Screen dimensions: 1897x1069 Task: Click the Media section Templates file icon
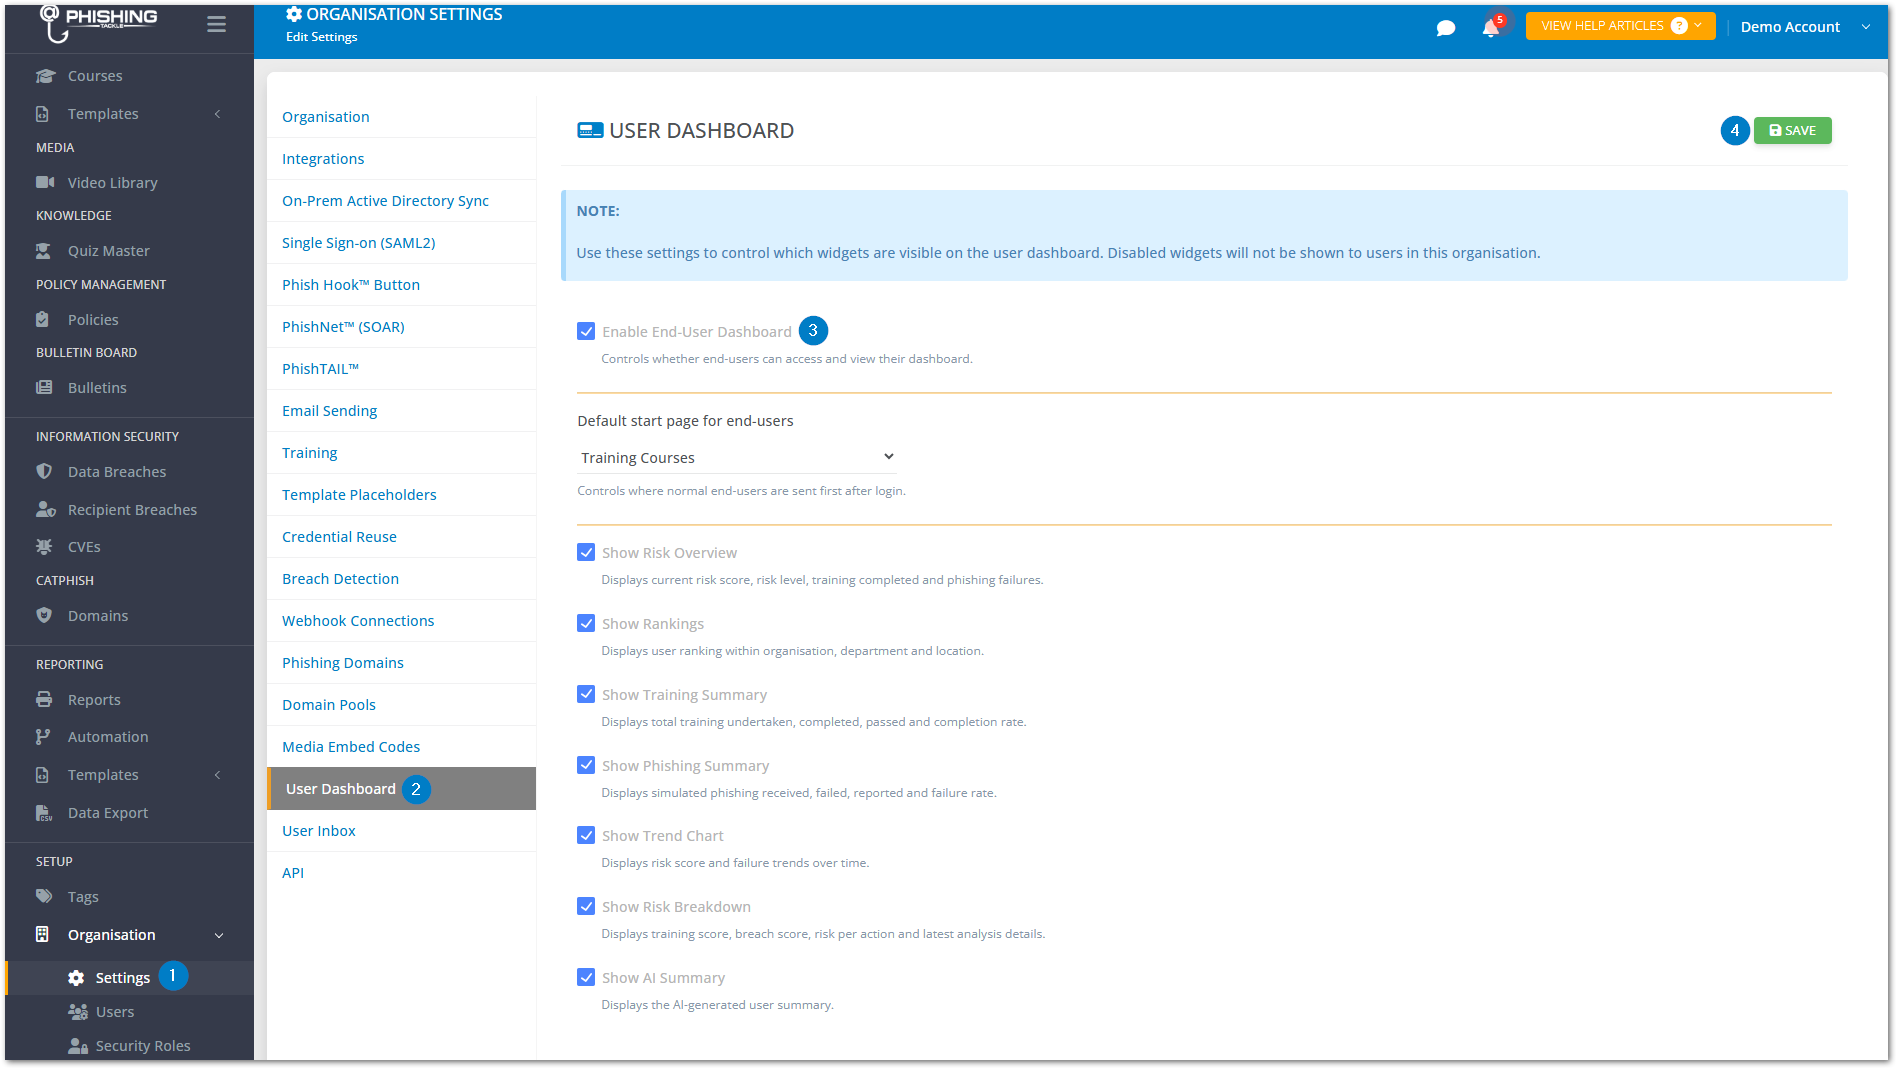[42, 114]
